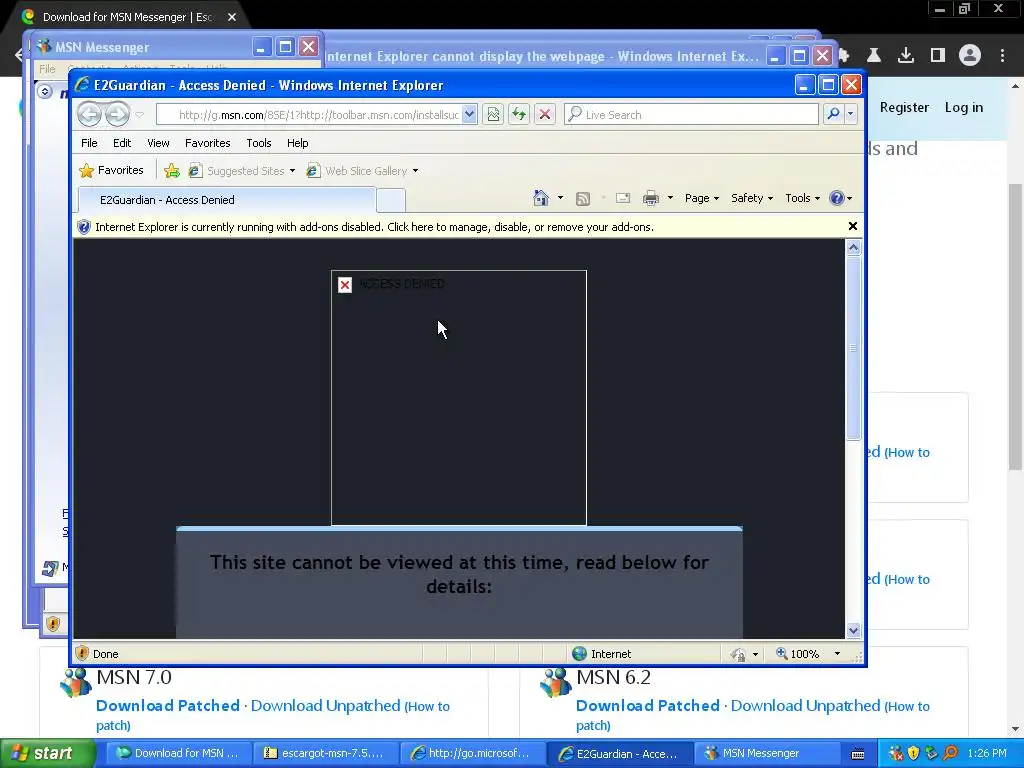Click the Chrome side panel icon
The height and width of the screenshot is (768, 1024).
(x=938, y=56)
